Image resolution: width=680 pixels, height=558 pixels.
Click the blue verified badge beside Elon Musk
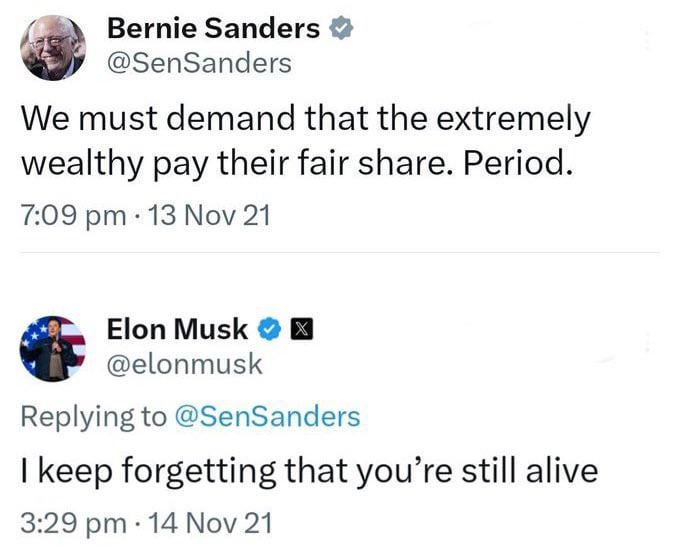tap(270, 329)
